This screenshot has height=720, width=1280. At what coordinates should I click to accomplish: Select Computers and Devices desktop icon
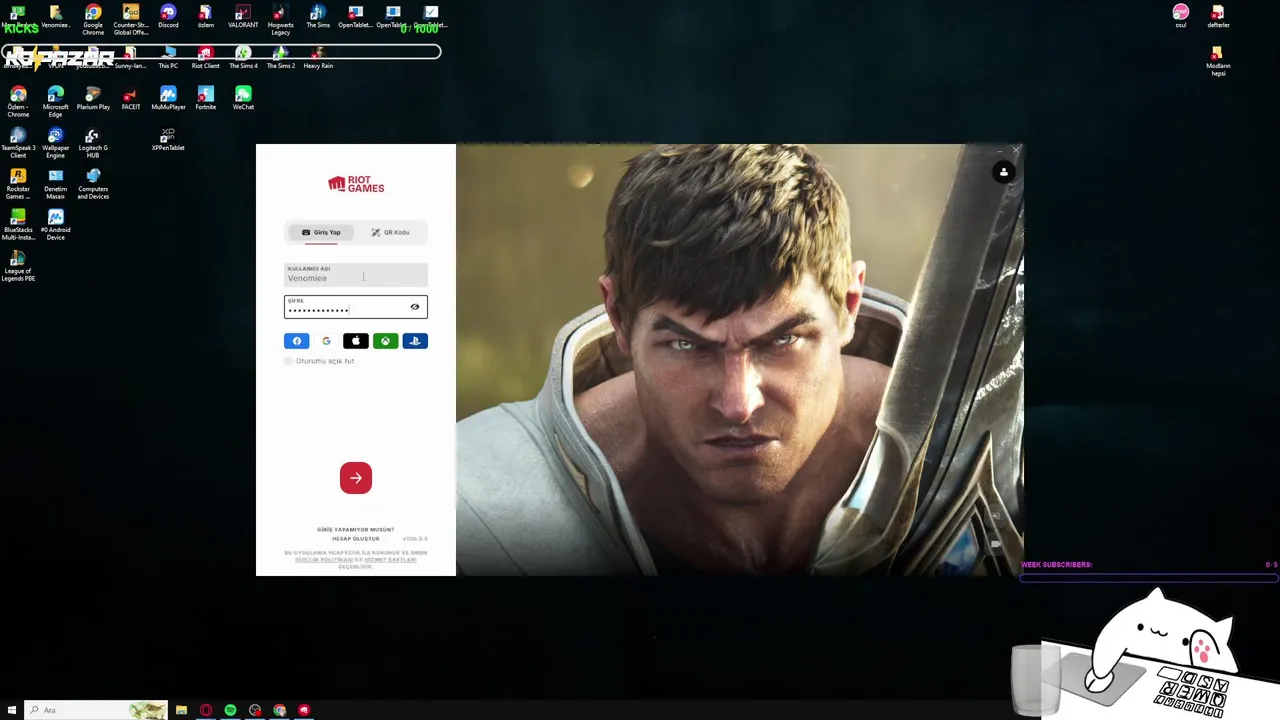93,184
